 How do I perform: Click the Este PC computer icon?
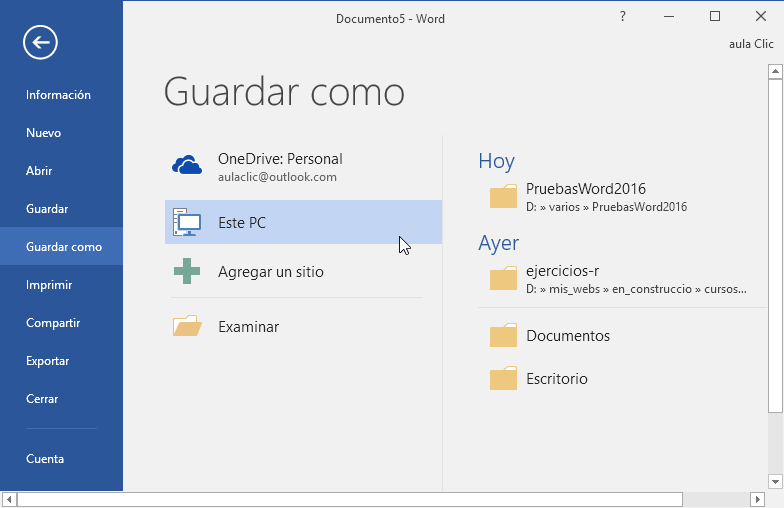point(187,222)
